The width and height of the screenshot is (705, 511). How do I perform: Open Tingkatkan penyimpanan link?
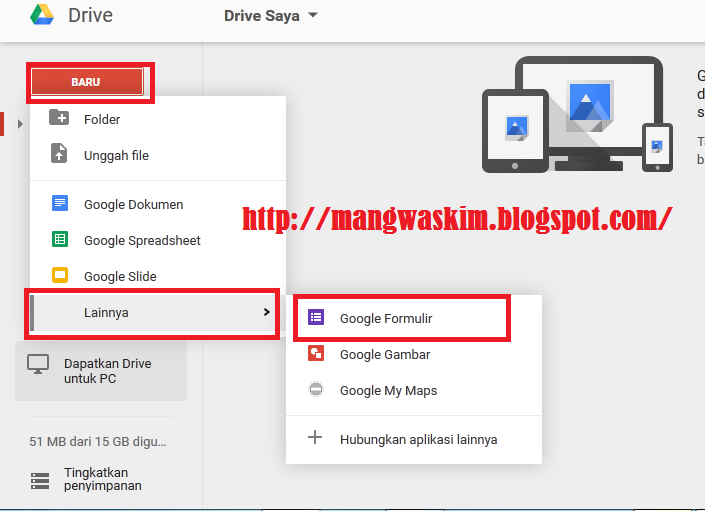[x=103, y=479]
